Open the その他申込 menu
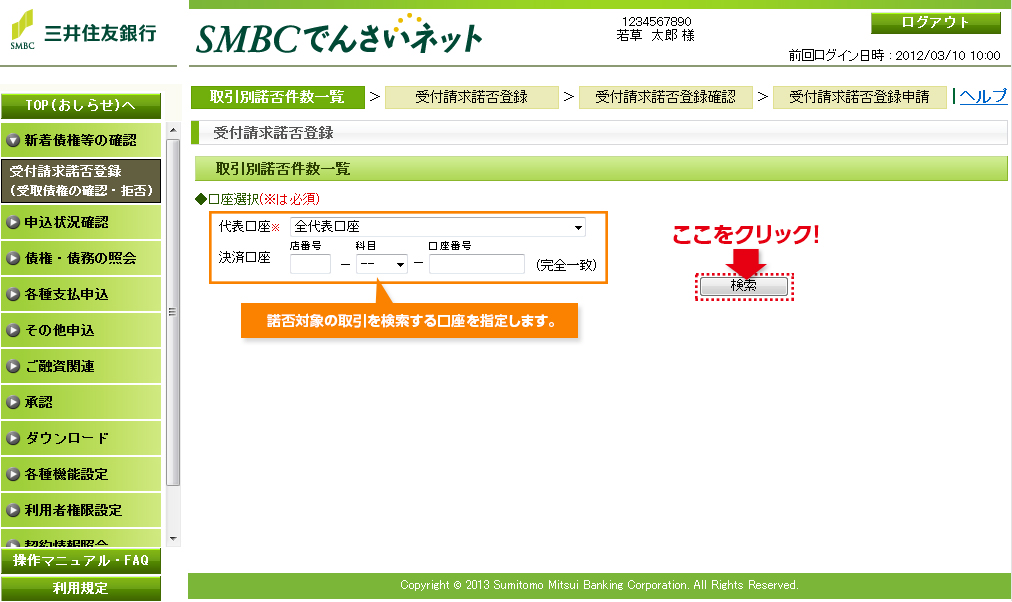Screen dimensions: 1012x602 point(81,330)
